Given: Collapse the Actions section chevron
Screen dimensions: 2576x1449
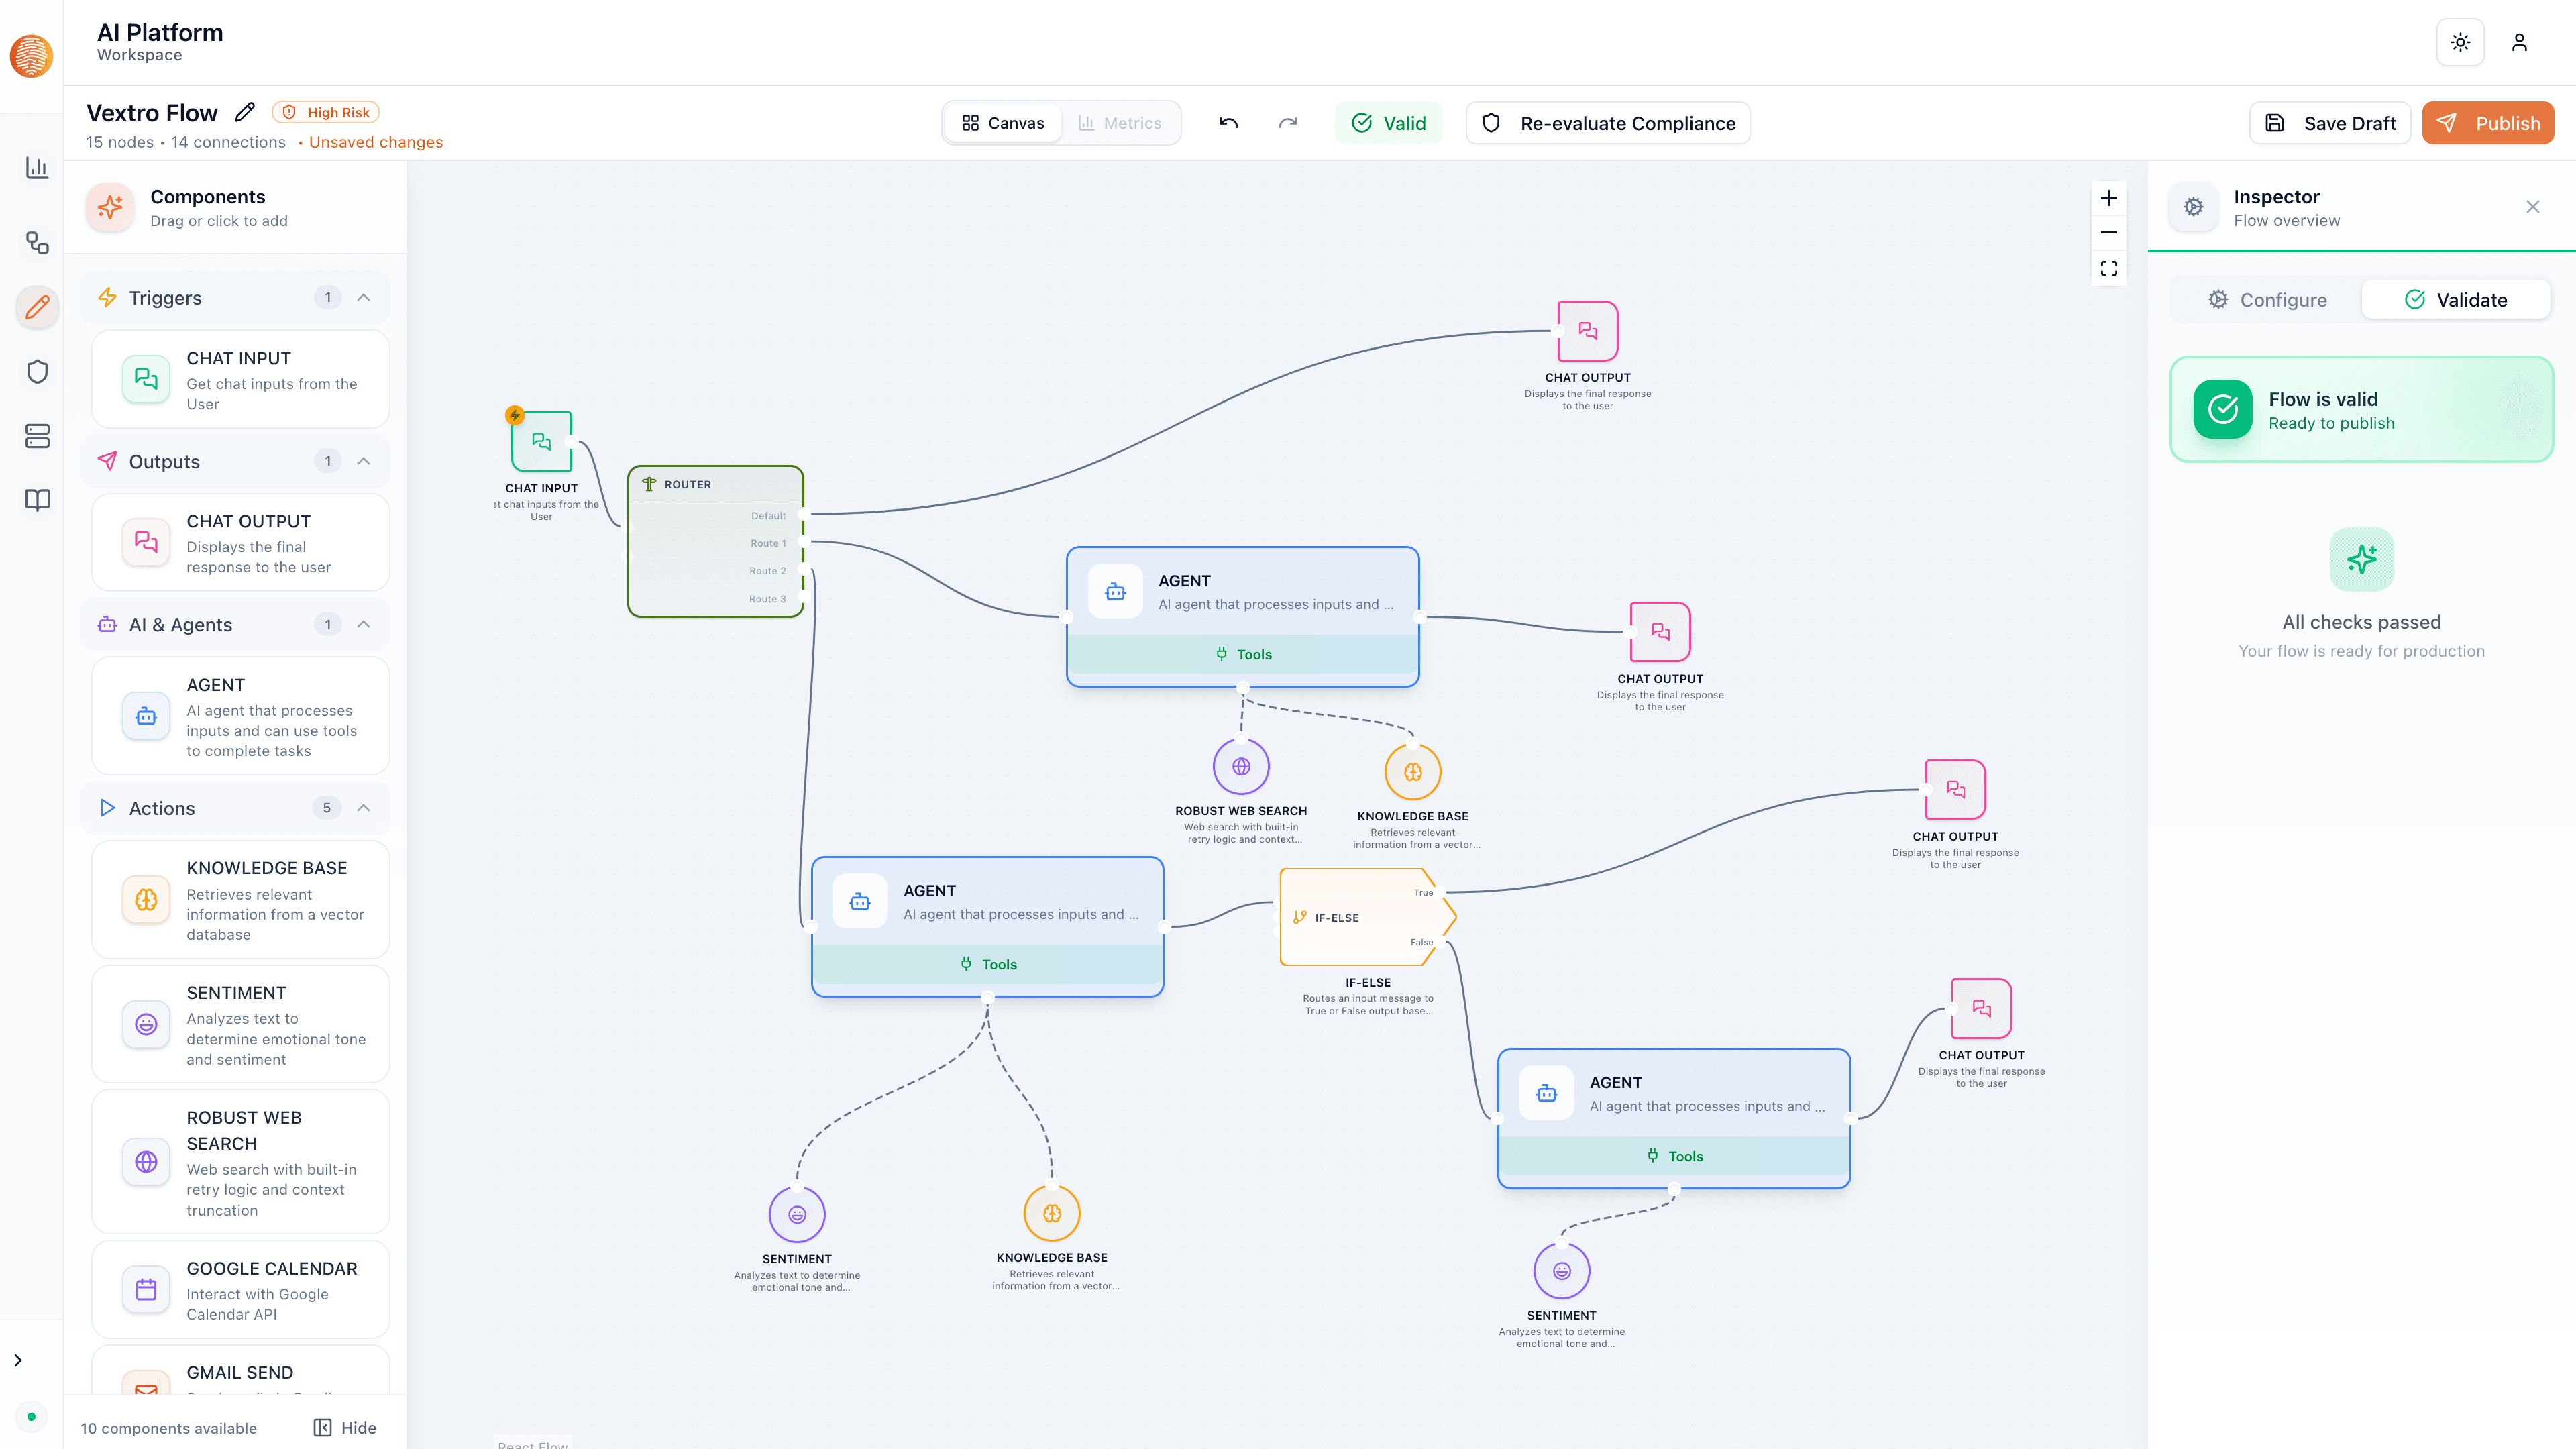Looking at the screenshot, I should coord(364,808).
